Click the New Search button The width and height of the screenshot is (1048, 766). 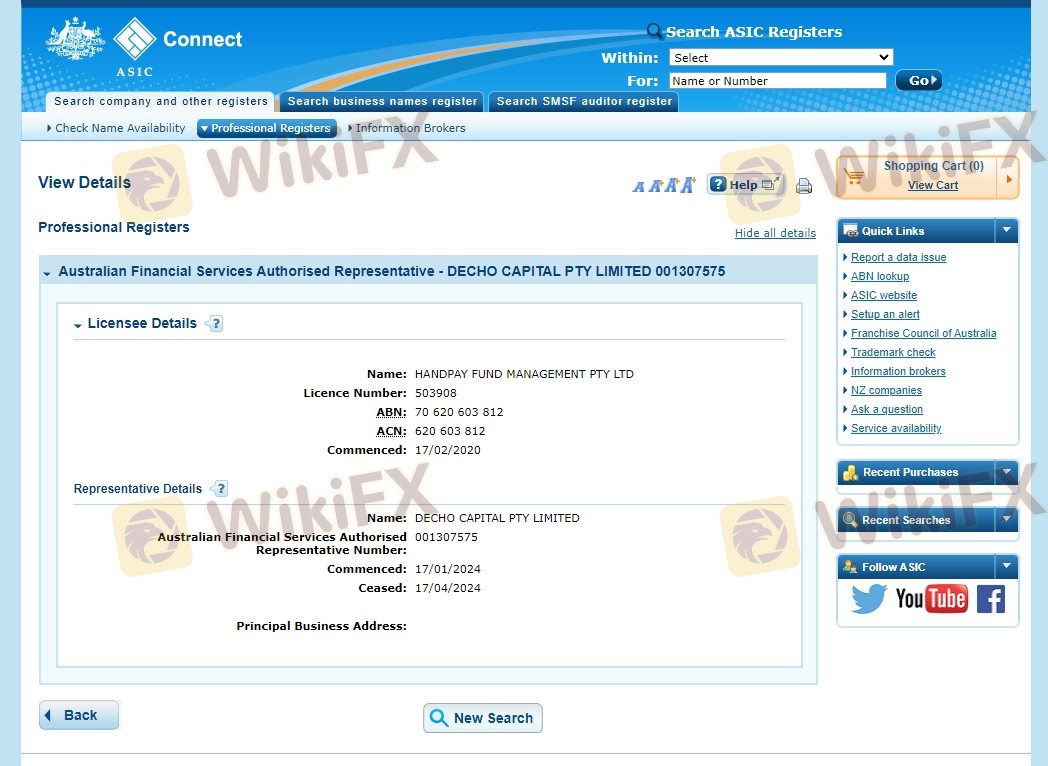click(482, 718)
